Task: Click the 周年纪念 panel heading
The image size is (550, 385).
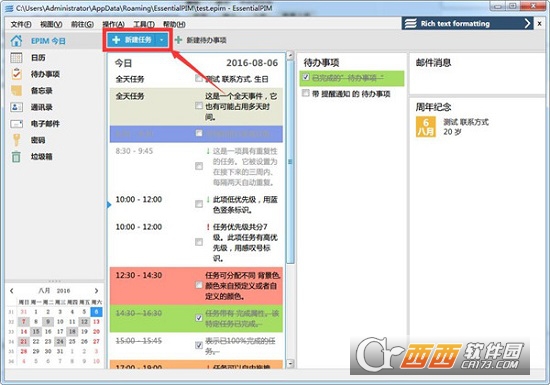Action: click(x=433, y=107)
